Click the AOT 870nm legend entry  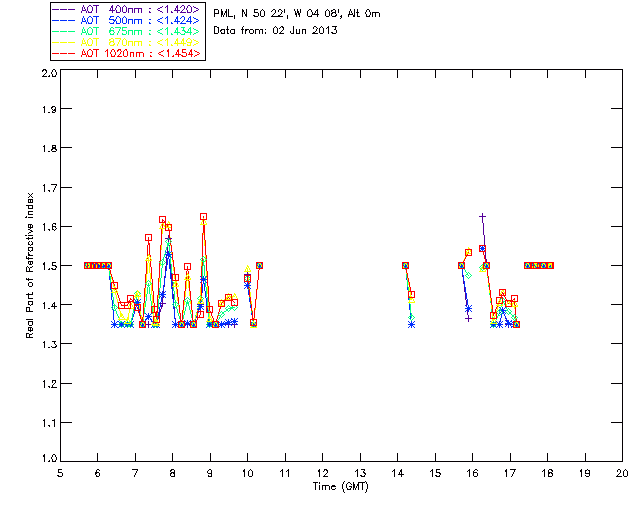click(x=127, y=42)
